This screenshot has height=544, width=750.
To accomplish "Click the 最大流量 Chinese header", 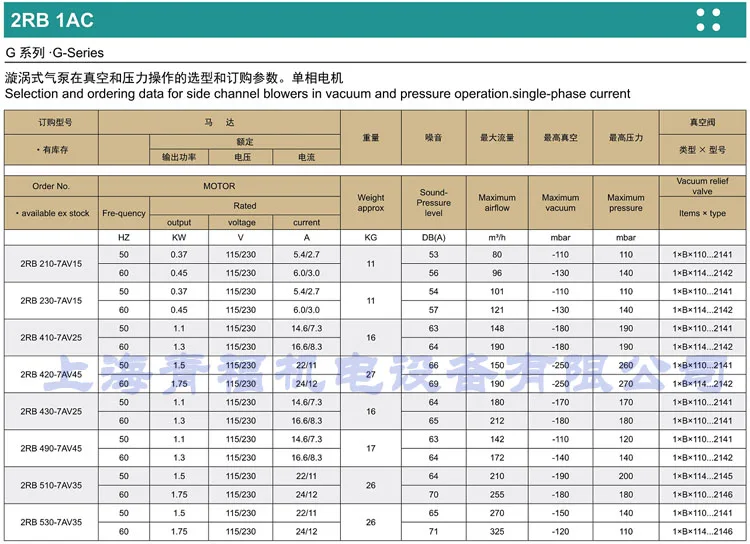I will [x=497, y=138].
